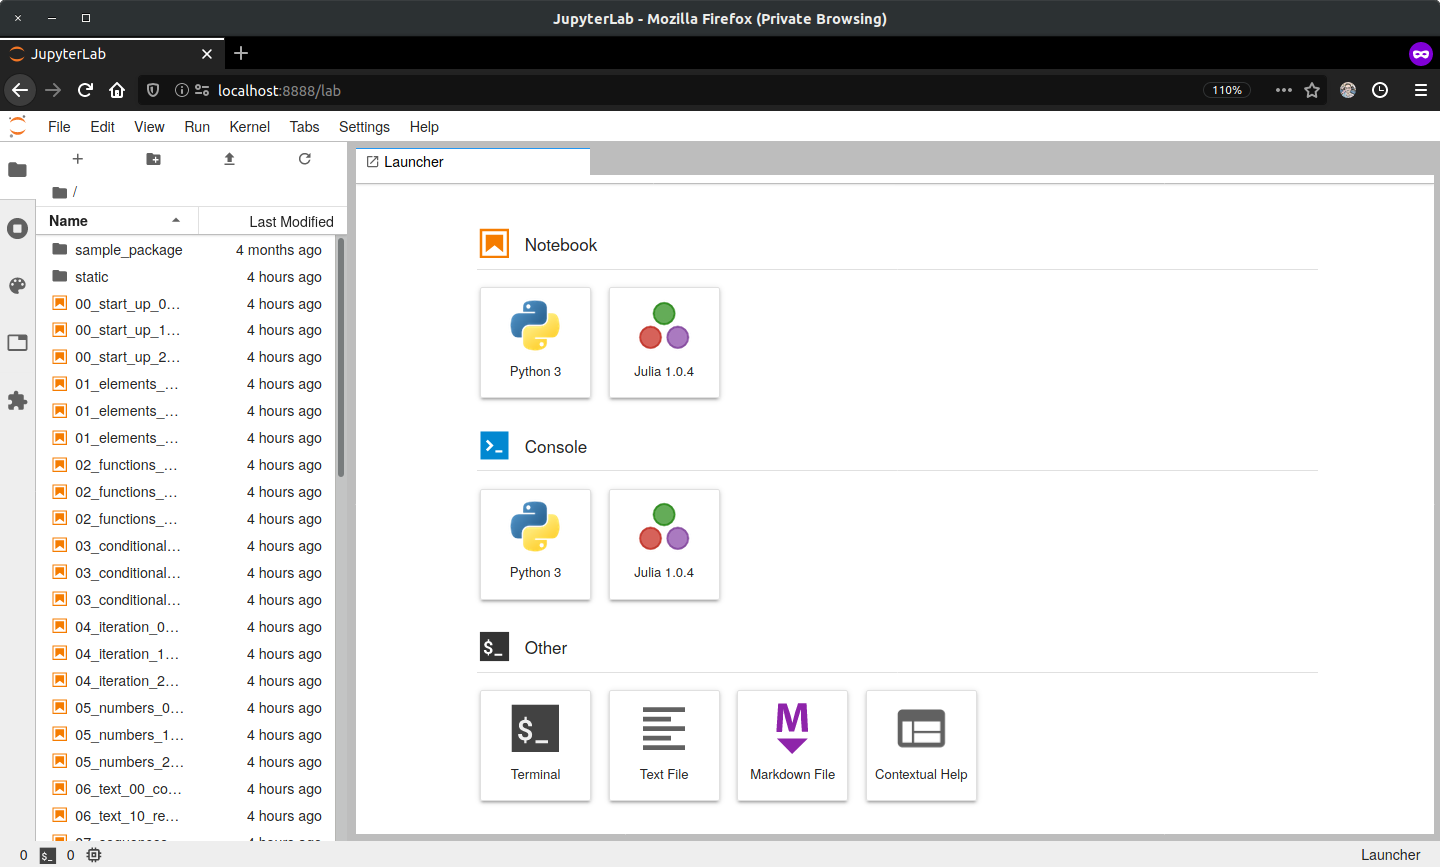This screenshot has width=1440, height=867.
Task: Open the Commands palette sidebar icon
Action: click(17, 286)
